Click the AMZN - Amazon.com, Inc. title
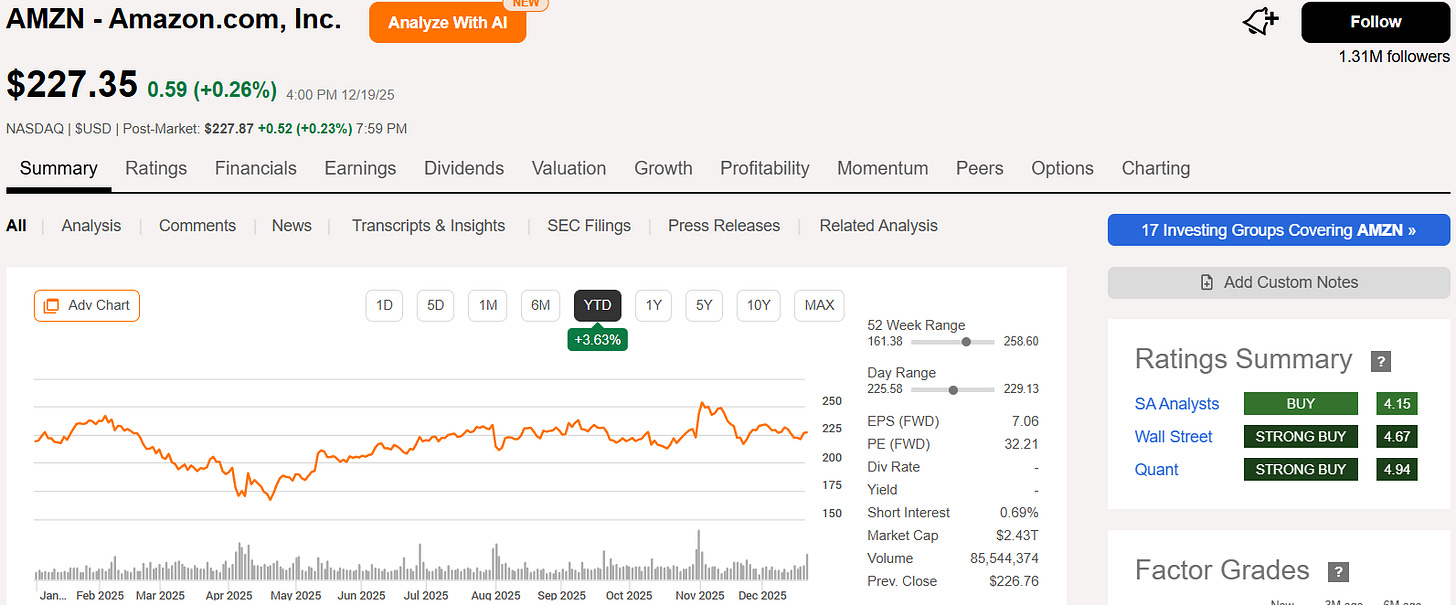The height and width of the screenshot is (605, 1456). tap(173, 19)
